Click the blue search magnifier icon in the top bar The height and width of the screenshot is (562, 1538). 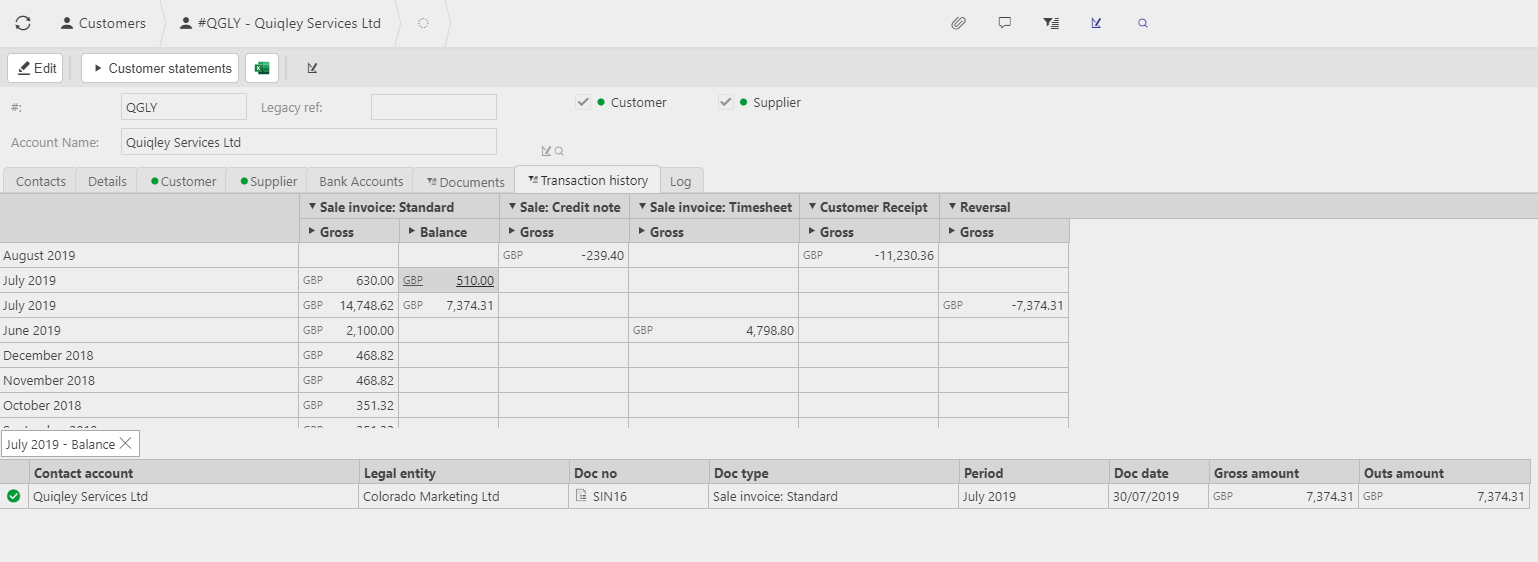pos(1143,23)
